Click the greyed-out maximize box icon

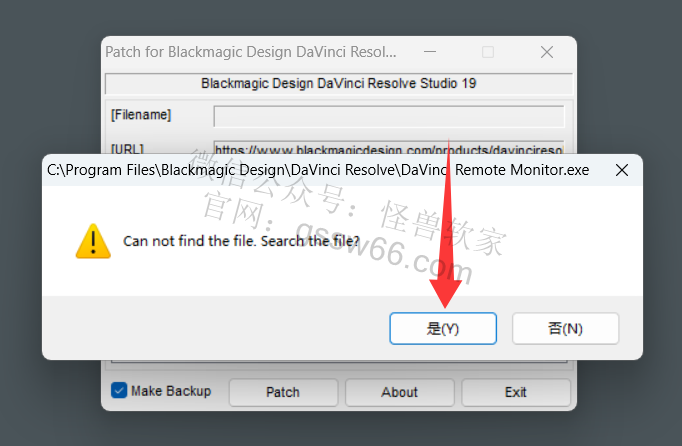488,52
